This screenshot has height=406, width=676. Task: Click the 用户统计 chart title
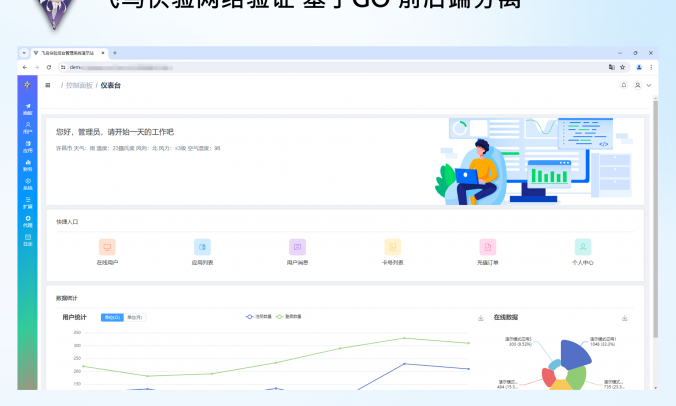pyautogui.click(x=74, y=317)
